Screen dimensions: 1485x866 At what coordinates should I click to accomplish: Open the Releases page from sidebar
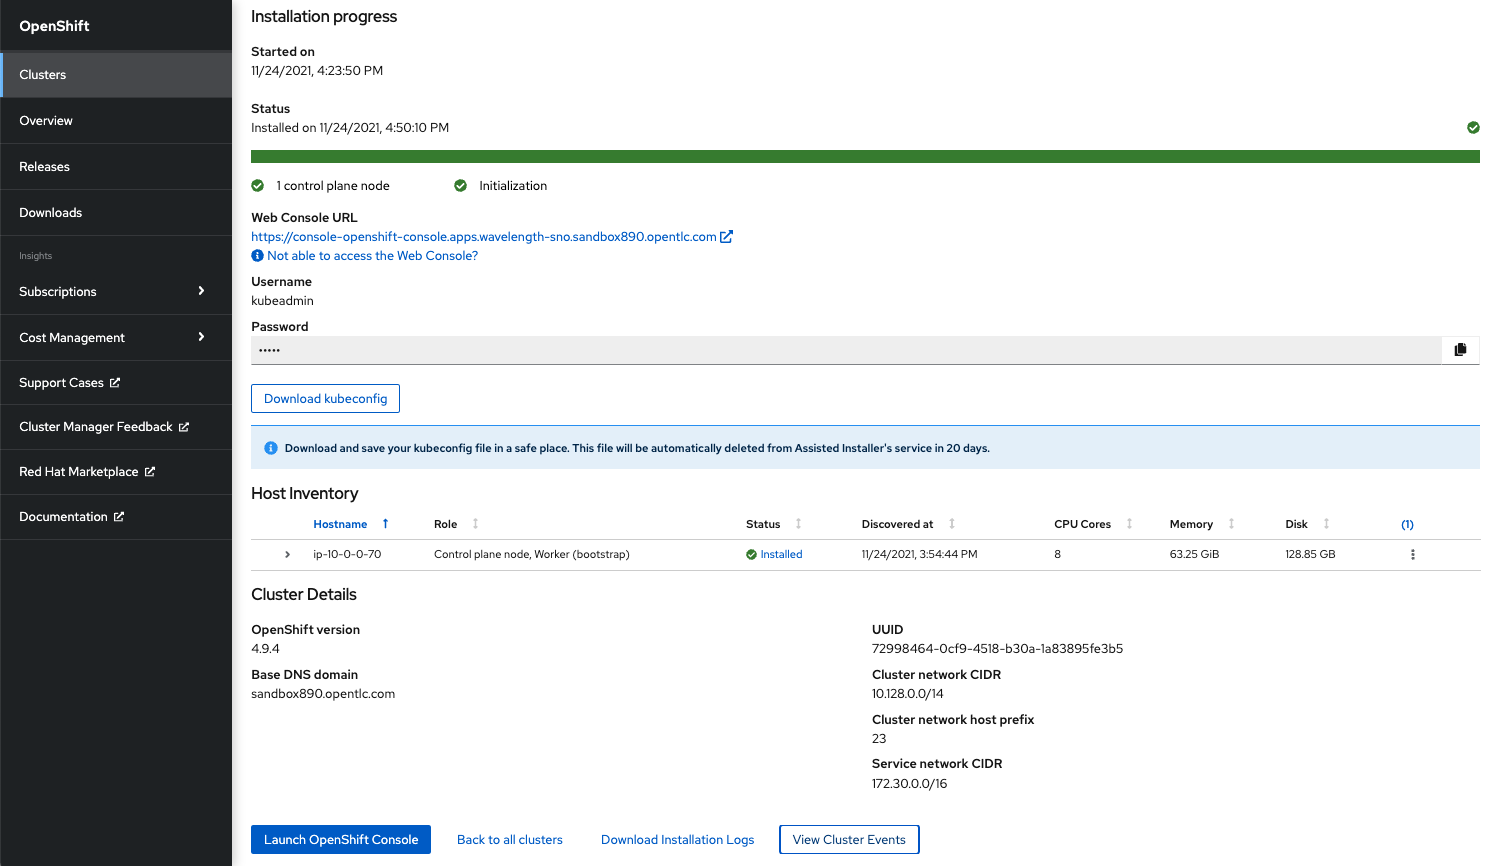[44, 166]
